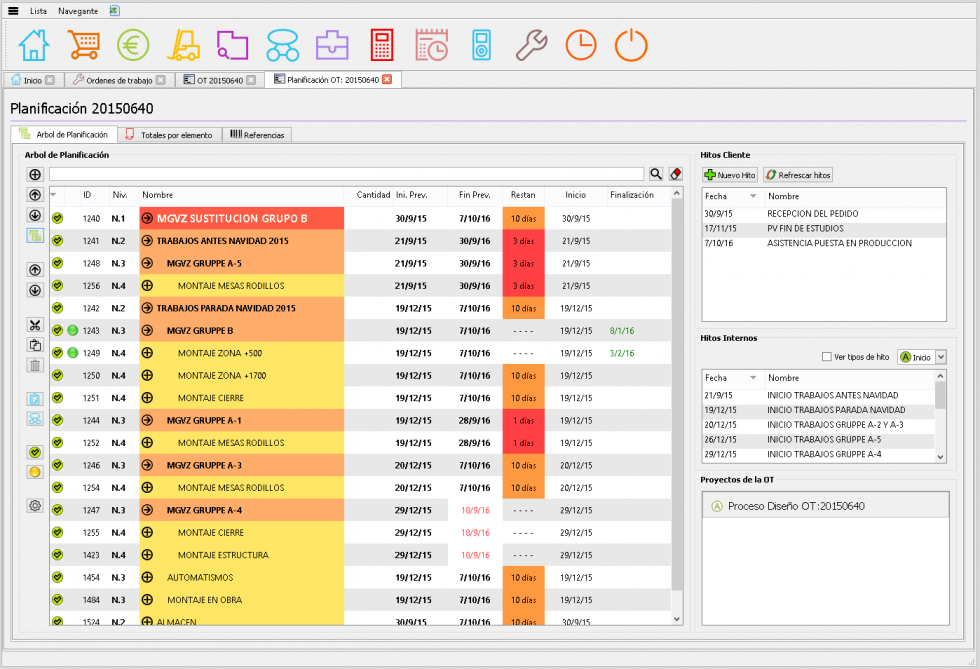Open the home icon in toolbar
The height and width of the screenshot is (669, 980).
click(x=34, y=46)
